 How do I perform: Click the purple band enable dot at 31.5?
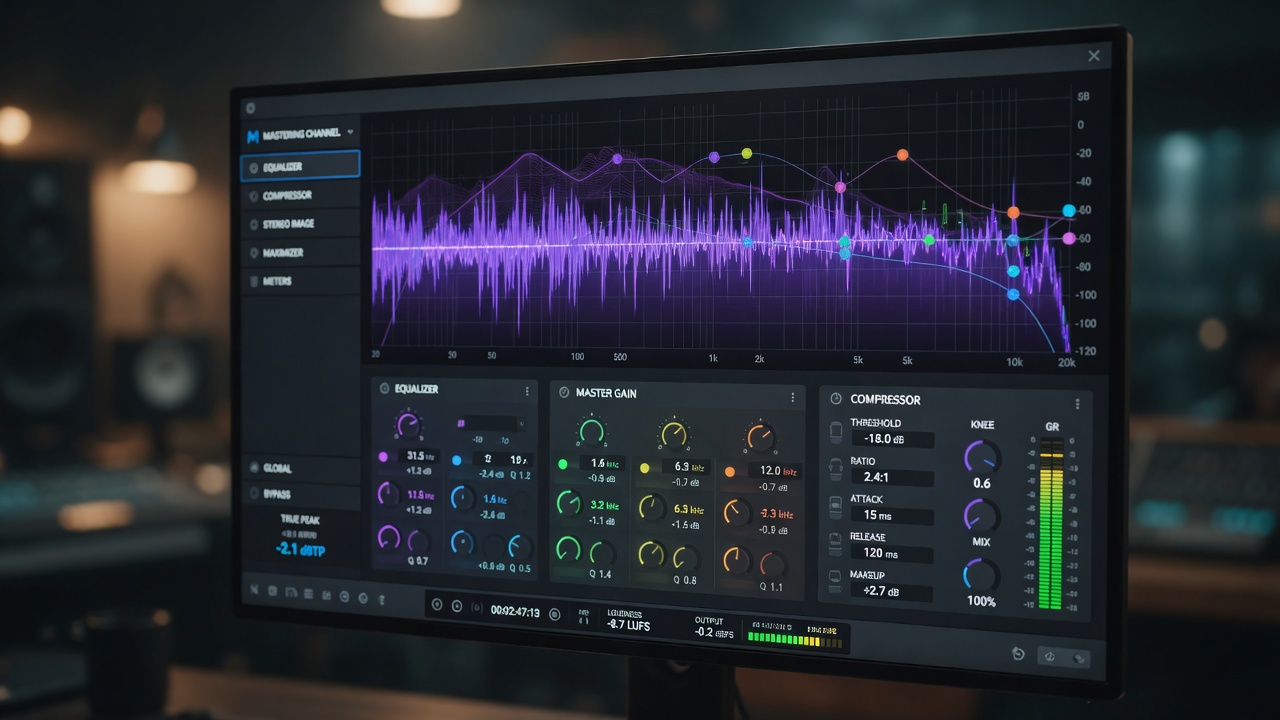point(383,456)
